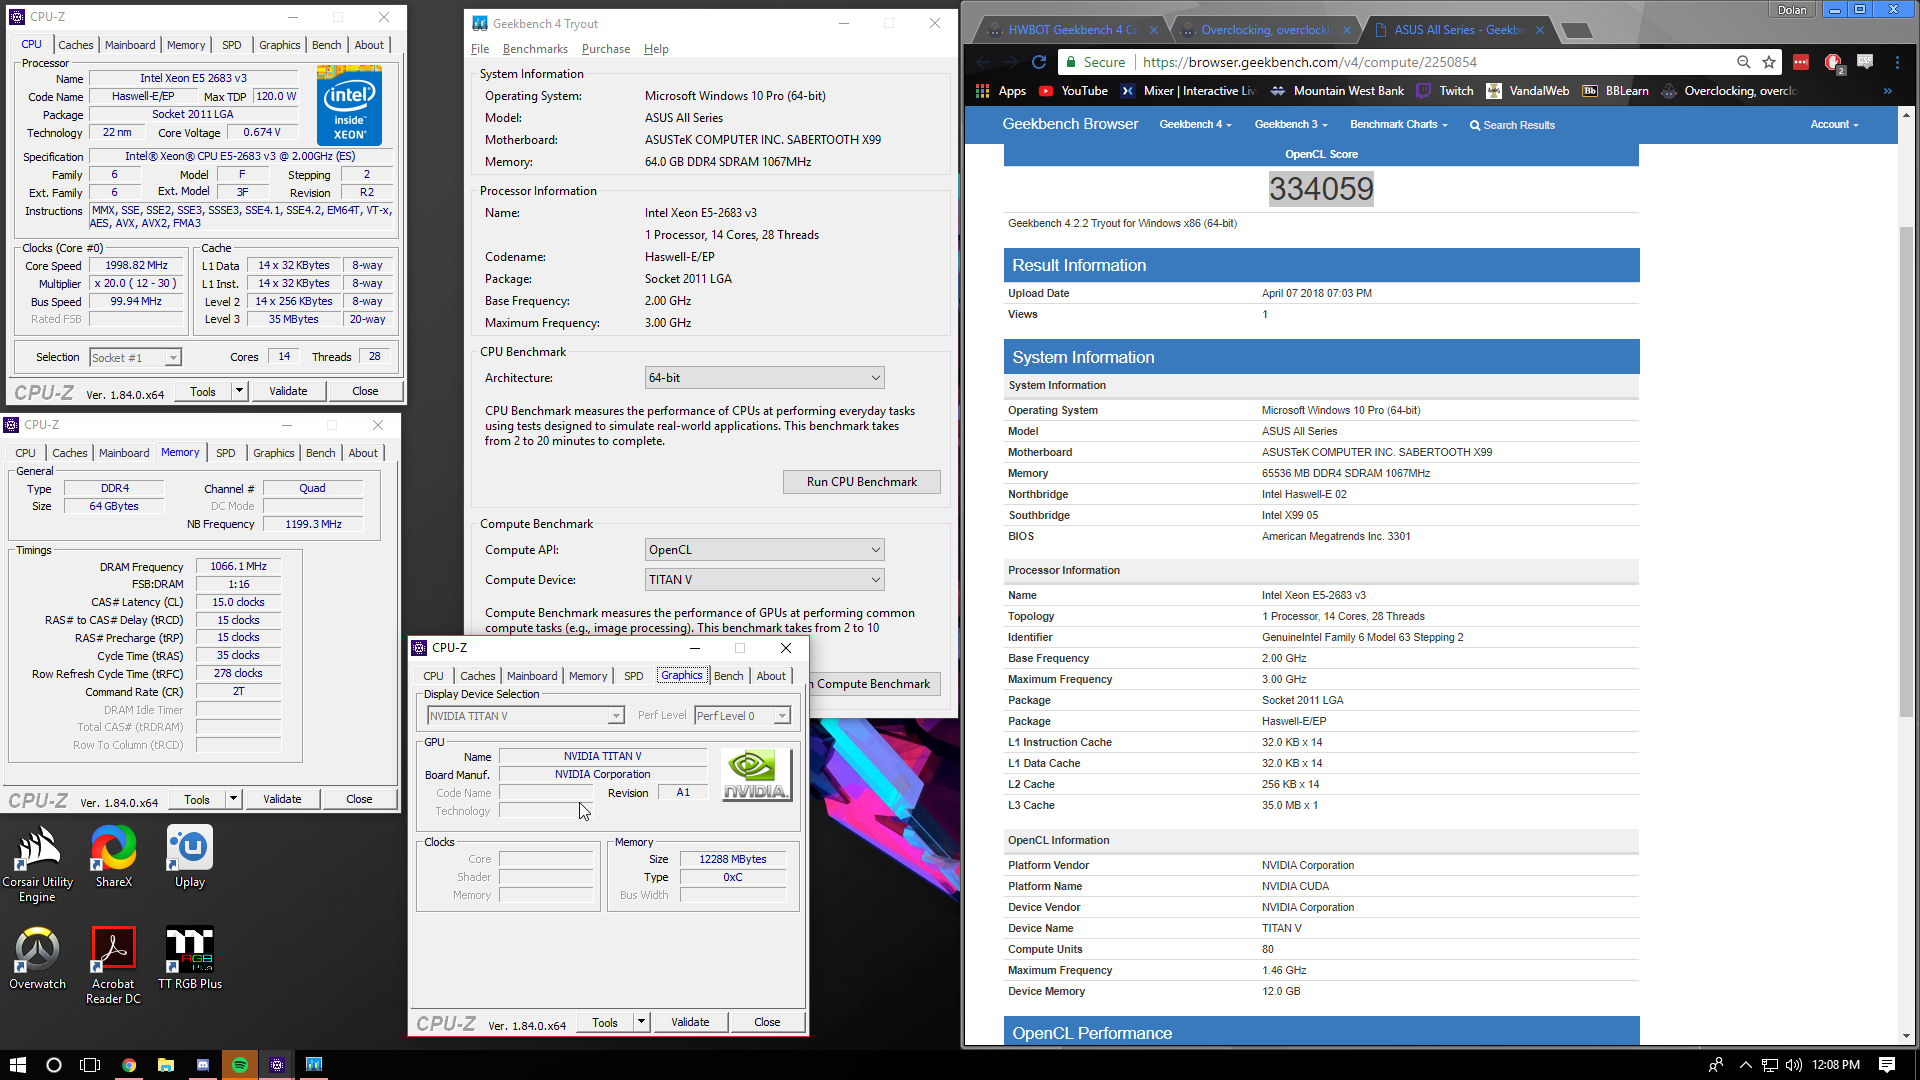Open the Twitch bookmark
The height and width of the screenshot is (1080, 1920).
tap(1445, 91)
